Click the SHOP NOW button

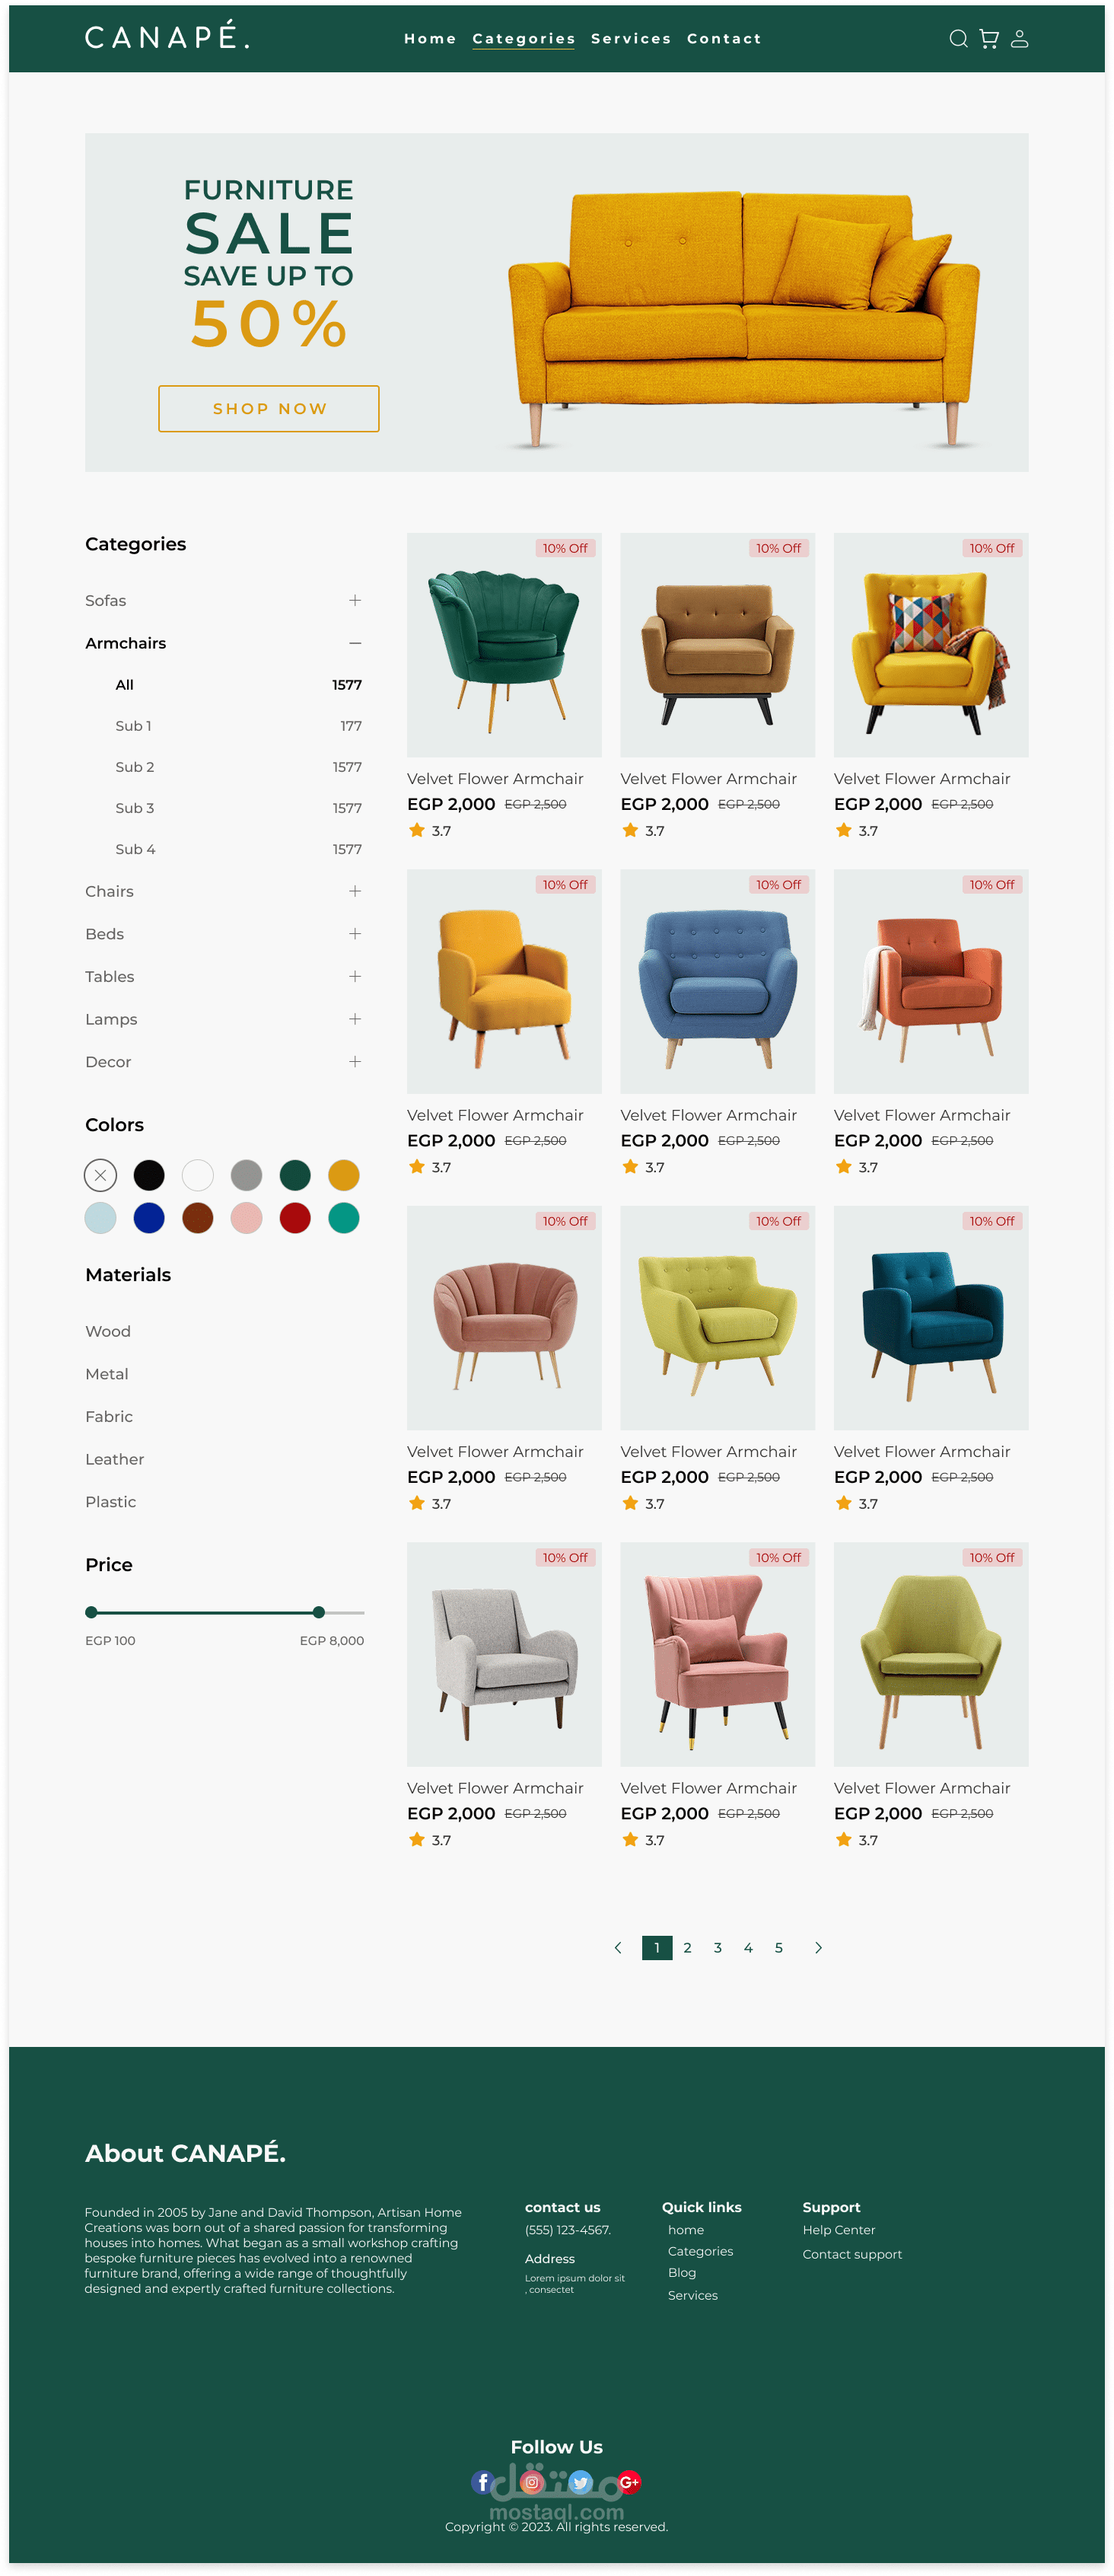(269, 409)
